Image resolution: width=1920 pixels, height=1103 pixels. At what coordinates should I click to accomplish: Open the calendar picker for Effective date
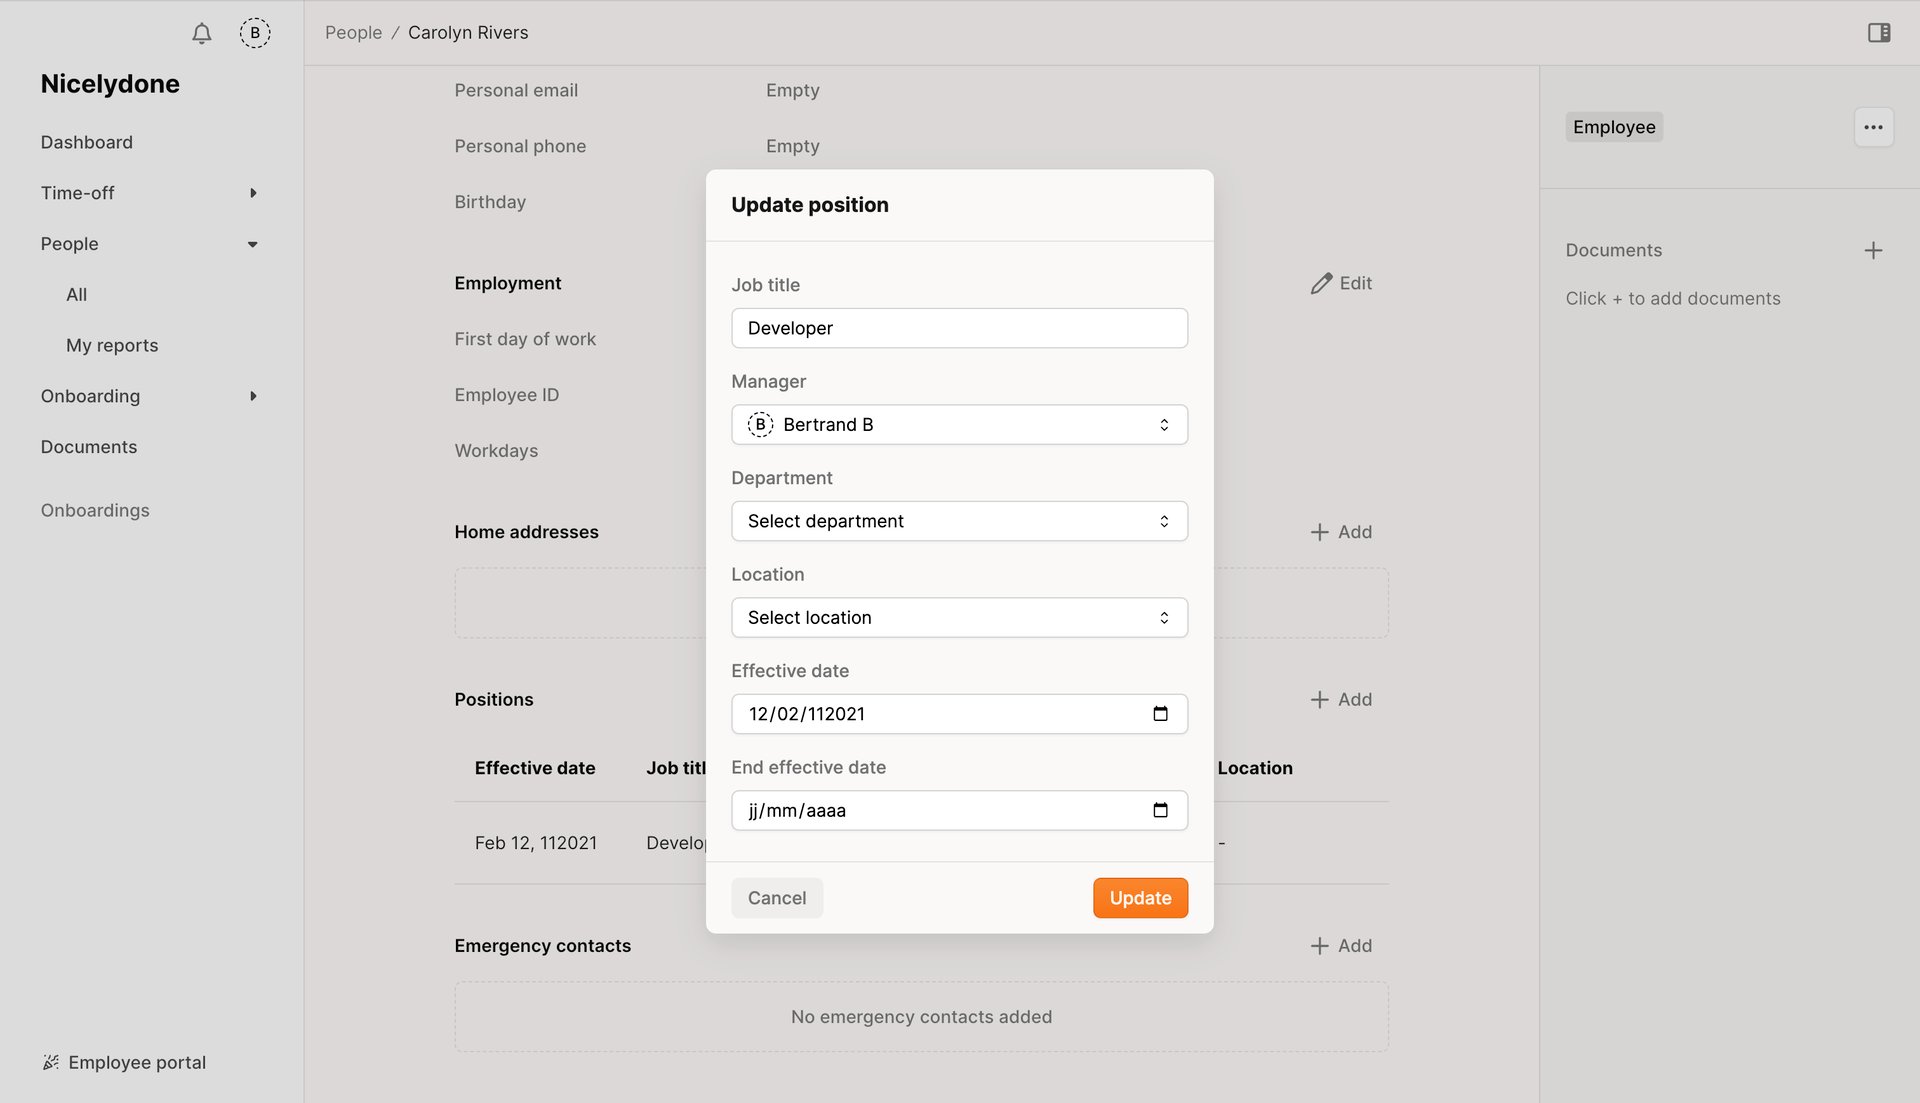(1160, 713)
